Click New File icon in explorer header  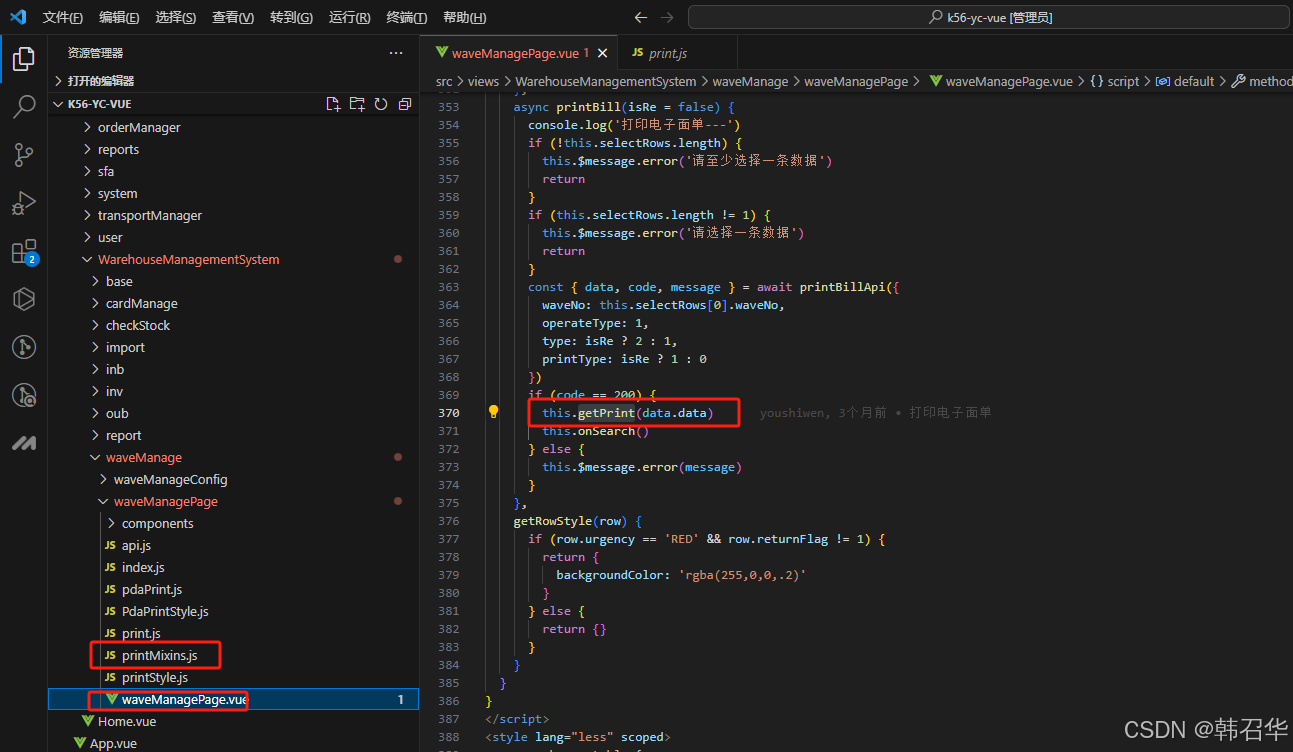334,104
